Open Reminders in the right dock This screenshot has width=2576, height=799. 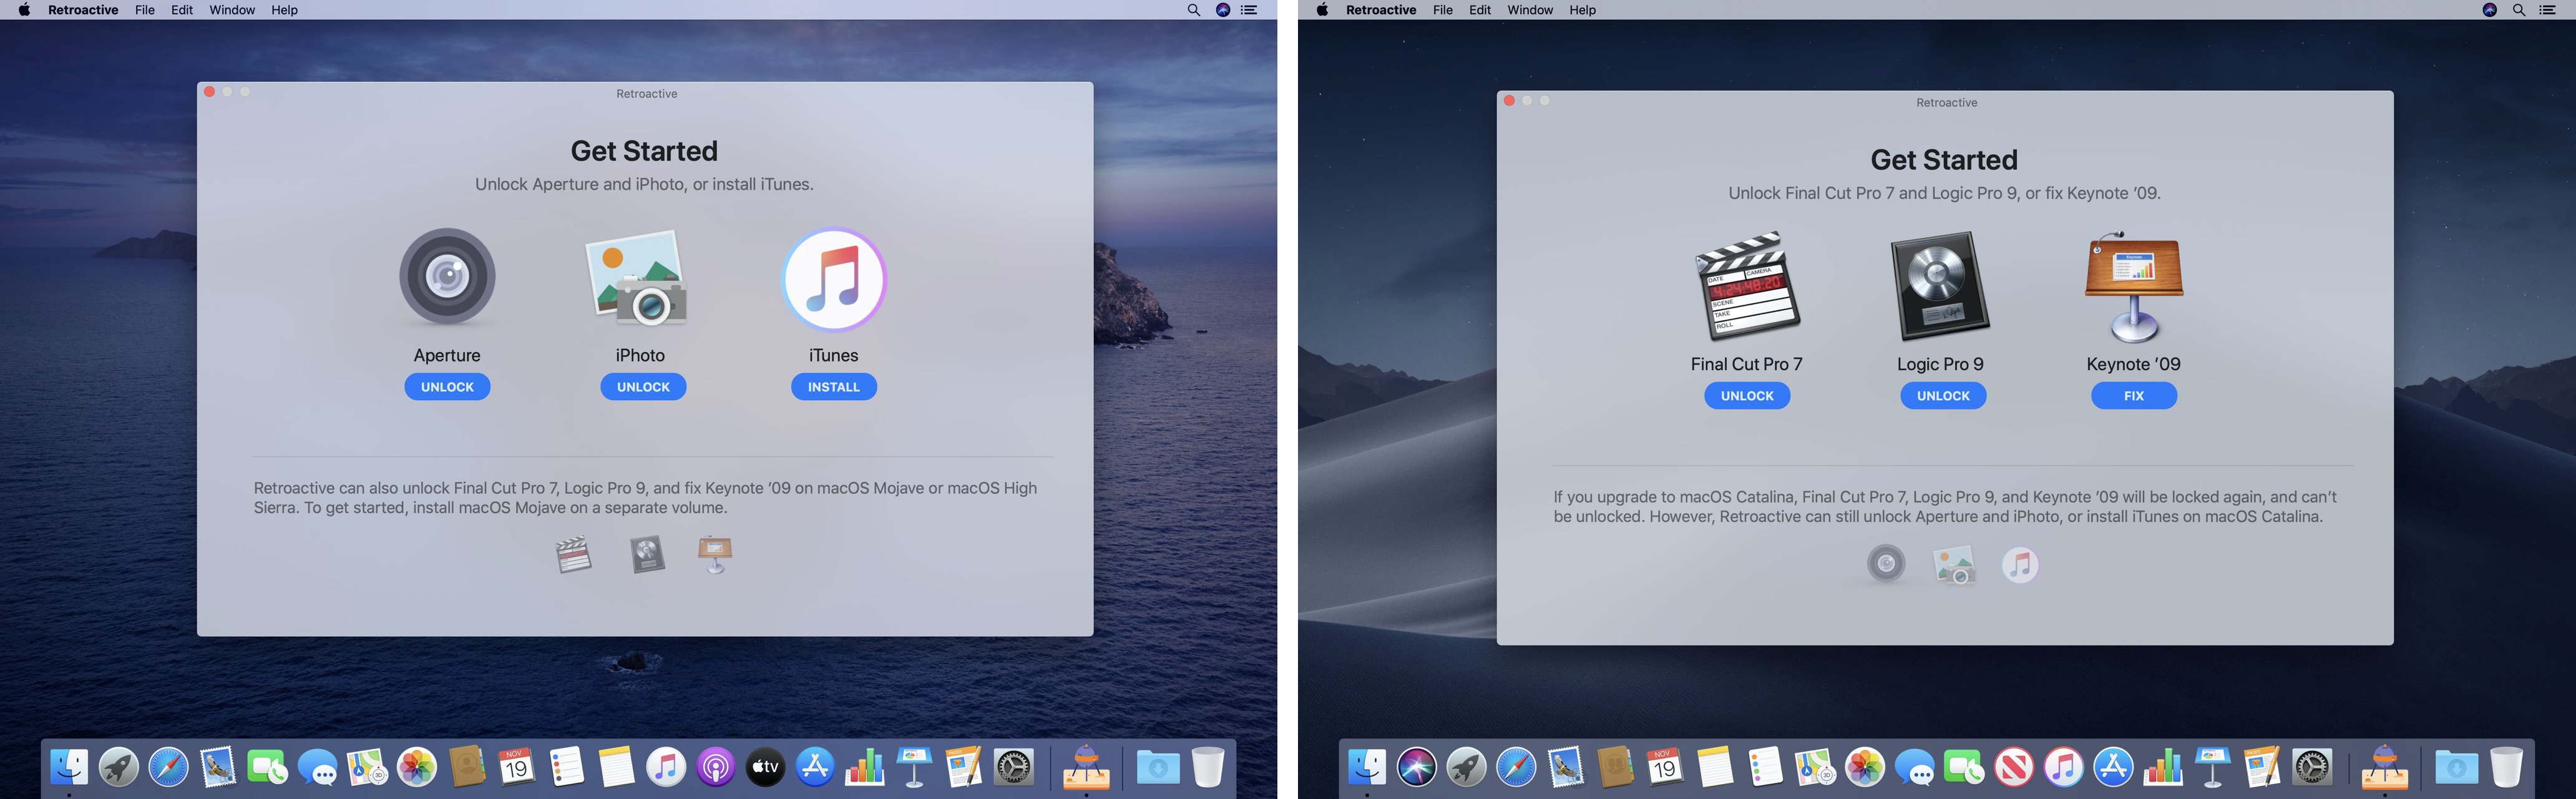click(x=1765, y=768)
